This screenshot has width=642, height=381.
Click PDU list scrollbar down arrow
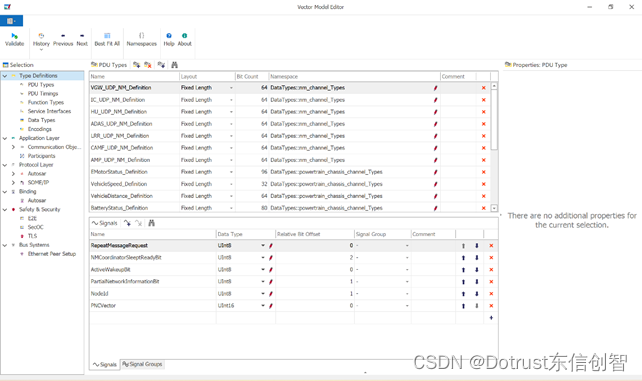(494, 208)
